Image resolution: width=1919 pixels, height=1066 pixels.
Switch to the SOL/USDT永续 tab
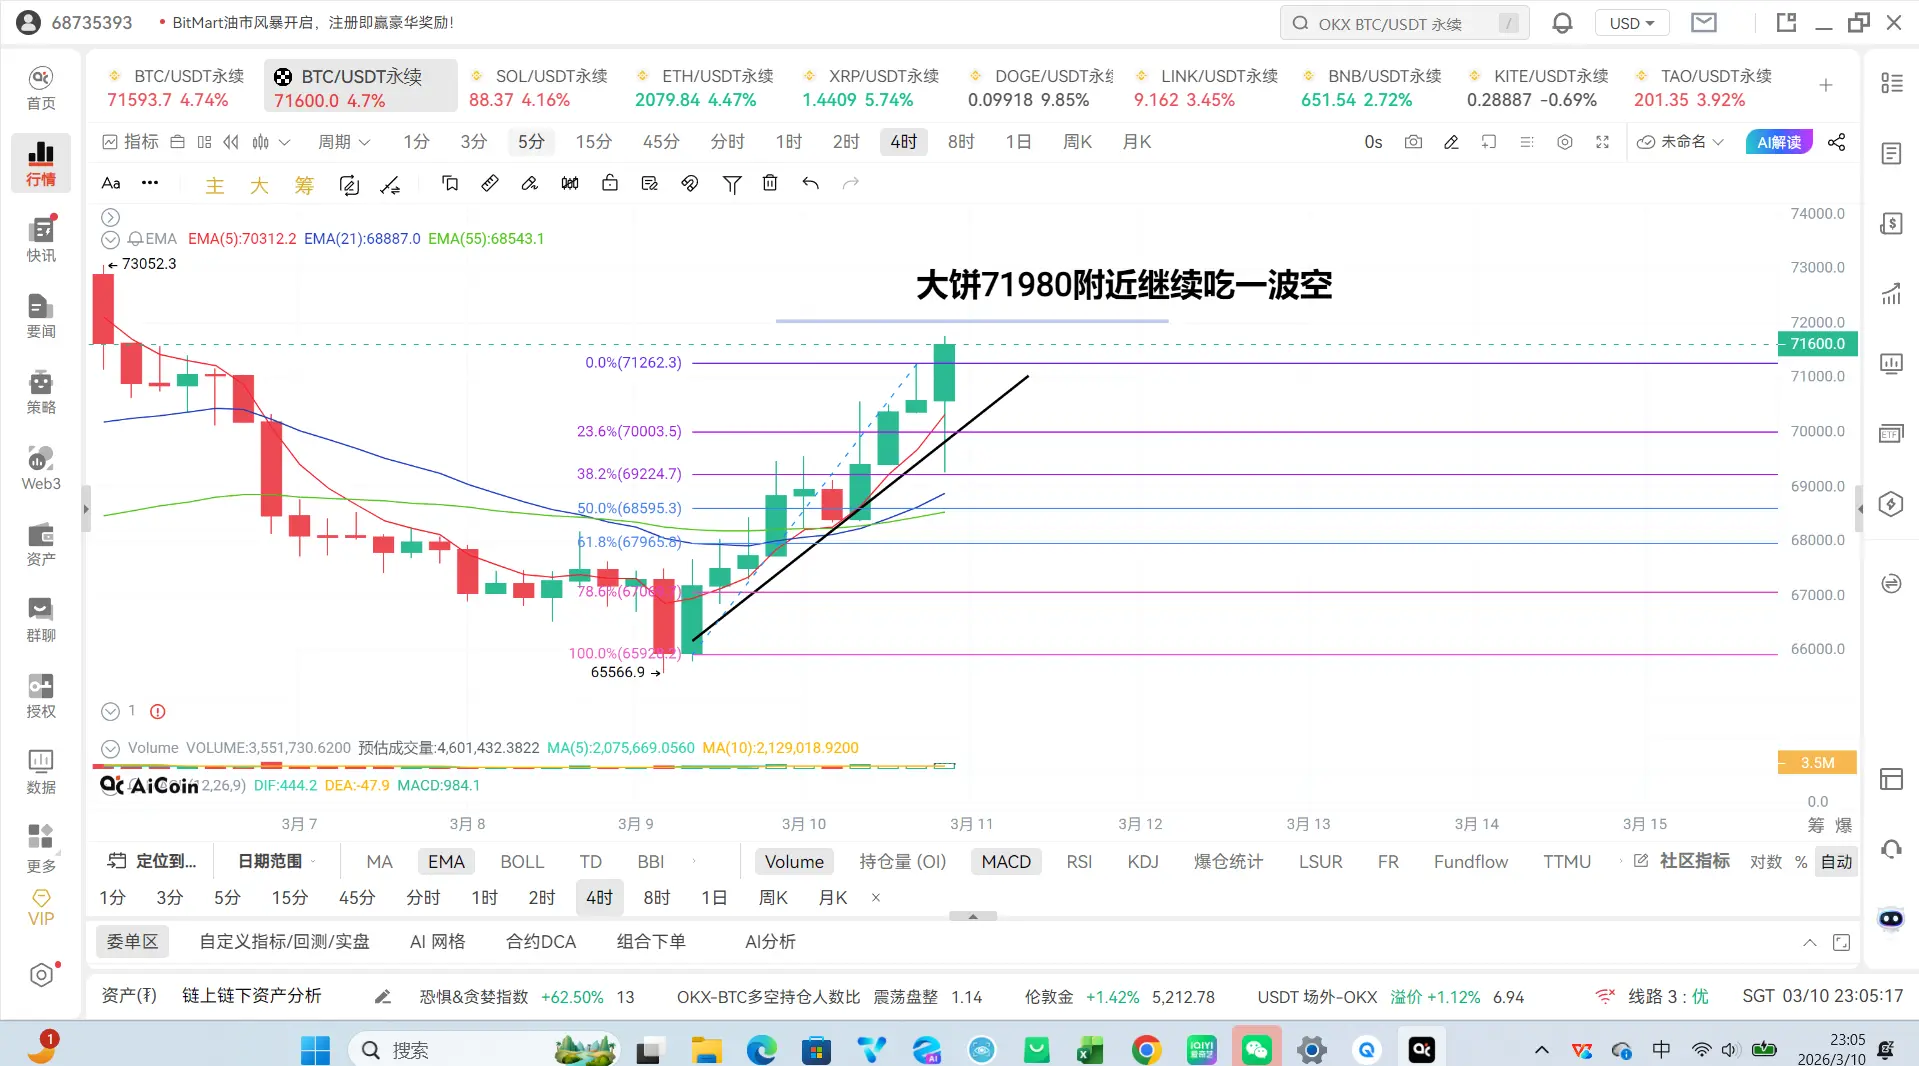(x=538, y=88)
